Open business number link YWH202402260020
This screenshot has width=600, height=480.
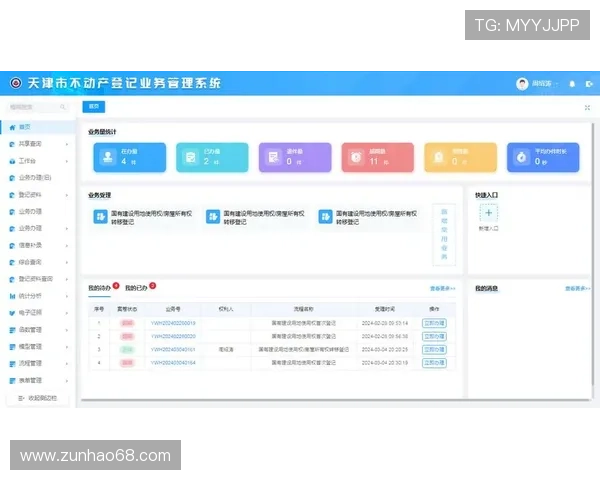(x=173, y=336)
